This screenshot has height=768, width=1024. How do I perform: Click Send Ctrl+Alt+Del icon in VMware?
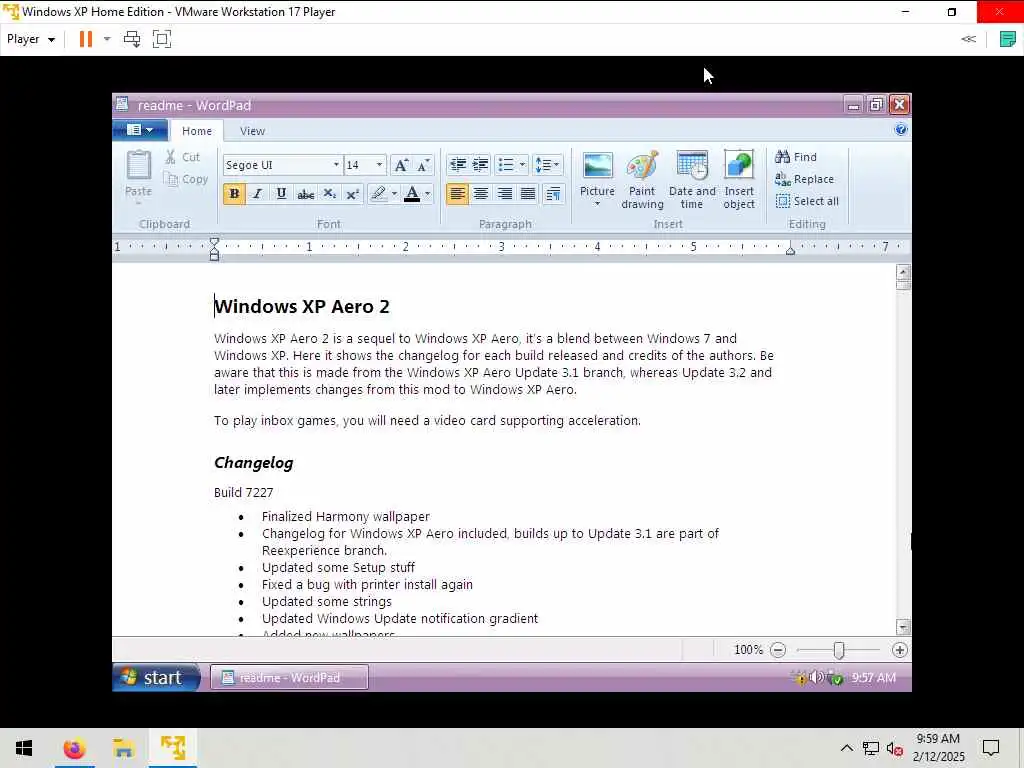[x=132, y=39]
